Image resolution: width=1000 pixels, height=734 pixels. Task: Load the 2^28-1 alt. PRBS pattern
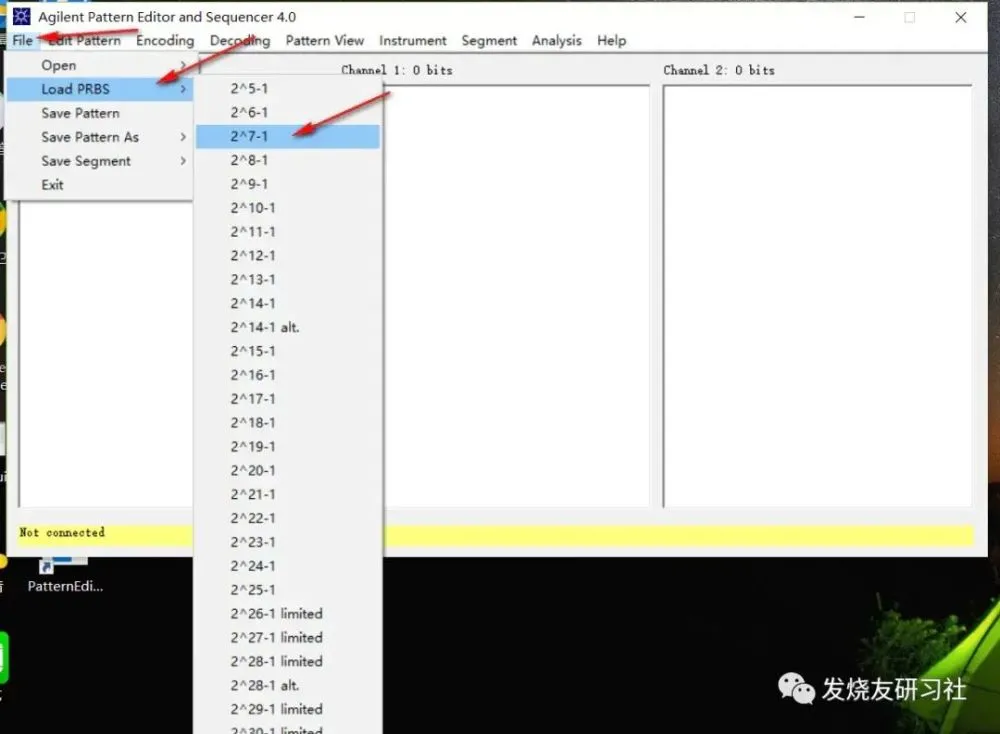click(x=288, y=685)
